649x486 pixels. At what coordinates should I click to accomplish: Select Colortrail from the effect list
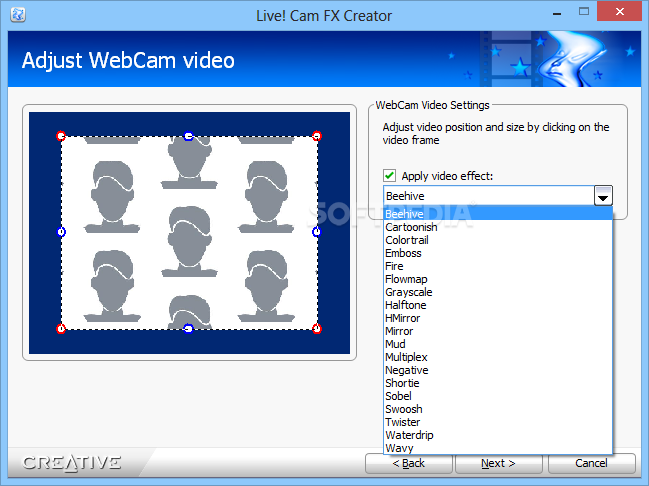(x=498, y=240)
